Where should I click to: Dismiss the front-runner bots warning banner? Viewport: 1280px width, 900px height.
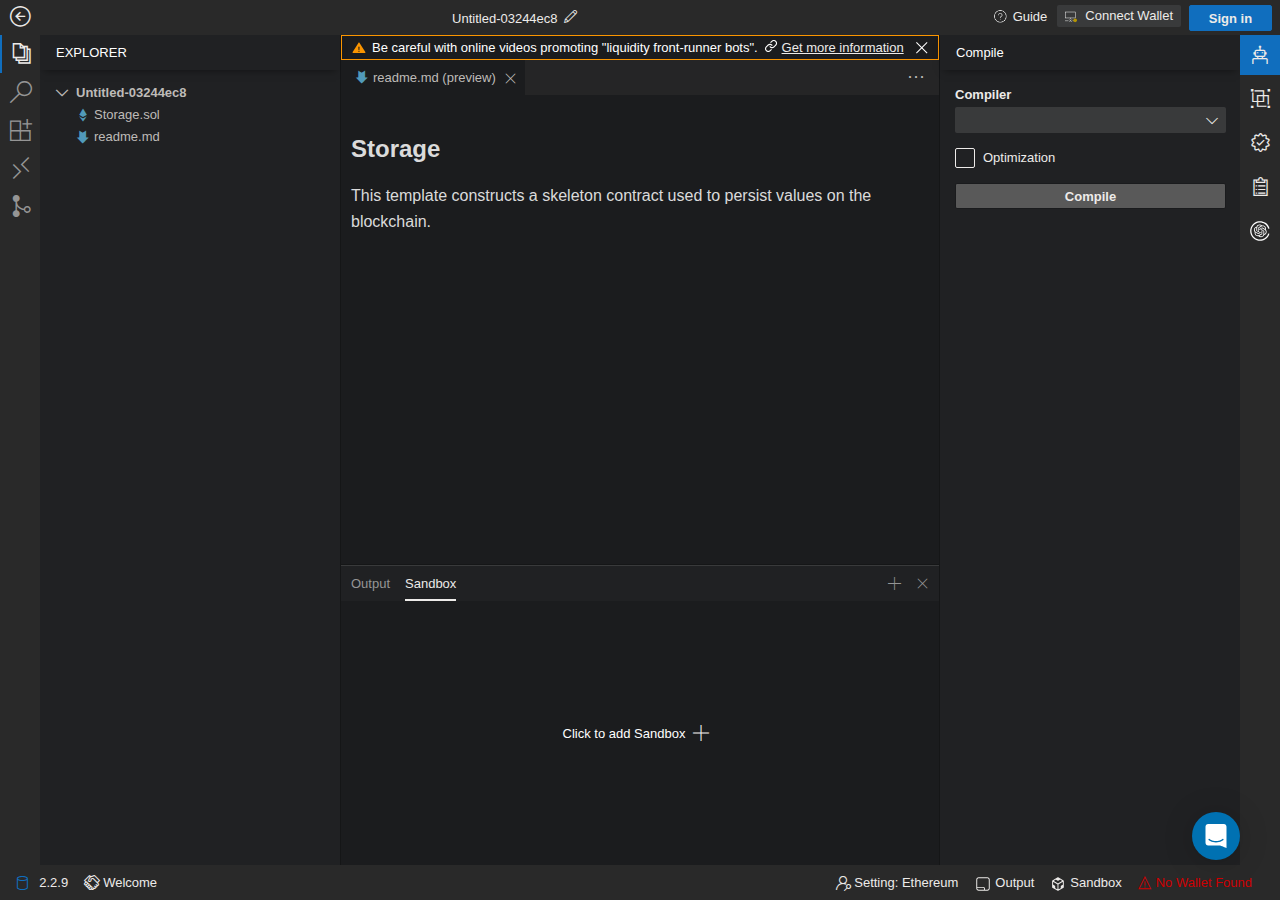click(x=922, y=47)
